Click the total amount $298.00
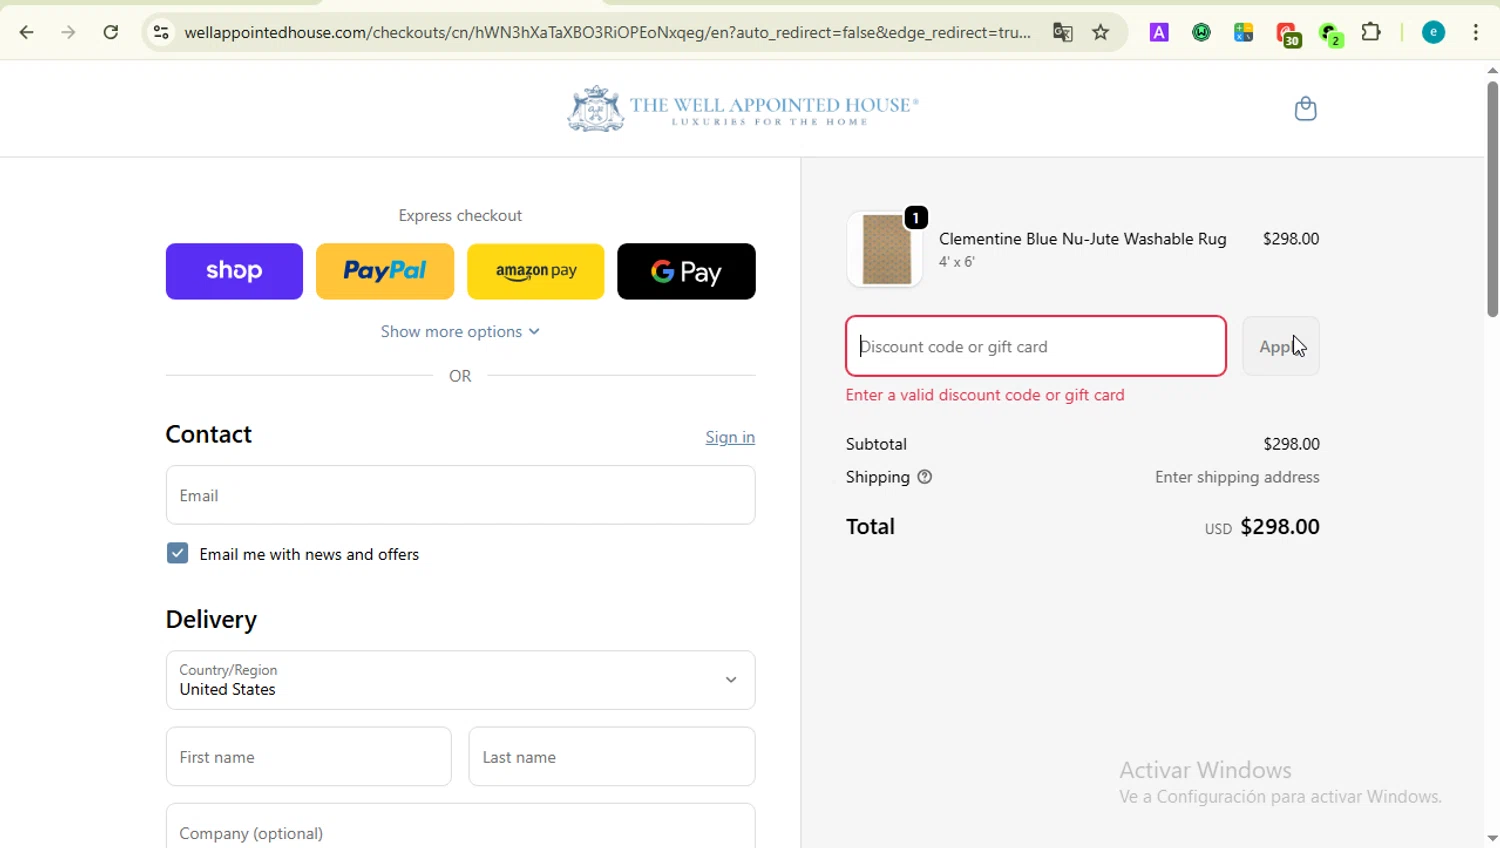 coord(1280,527)
